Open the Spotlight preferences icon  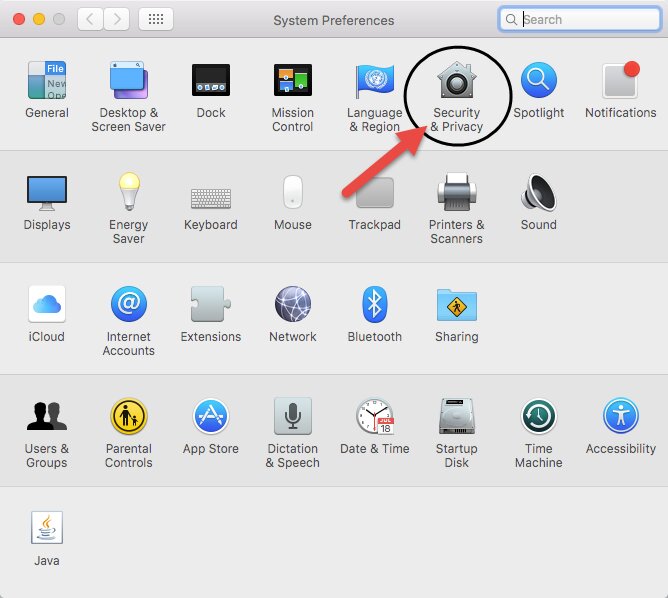538,80
